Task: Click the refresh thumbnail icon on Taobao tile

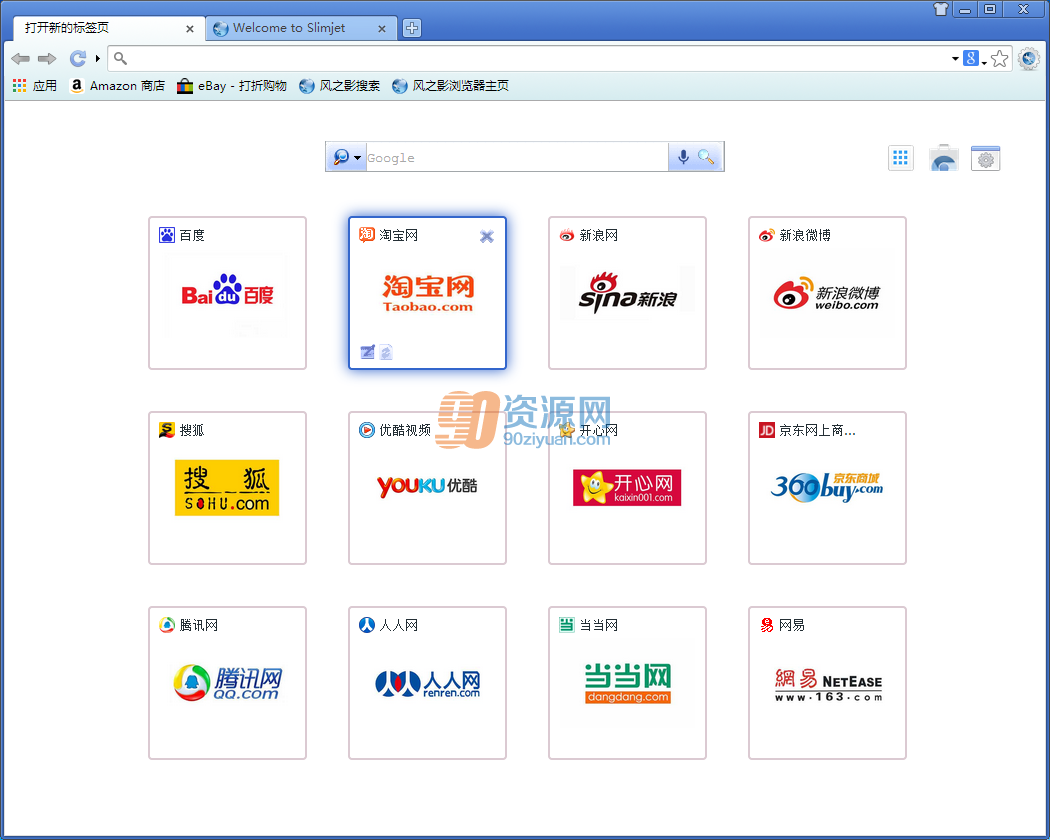Action: [x=386, y=352]
